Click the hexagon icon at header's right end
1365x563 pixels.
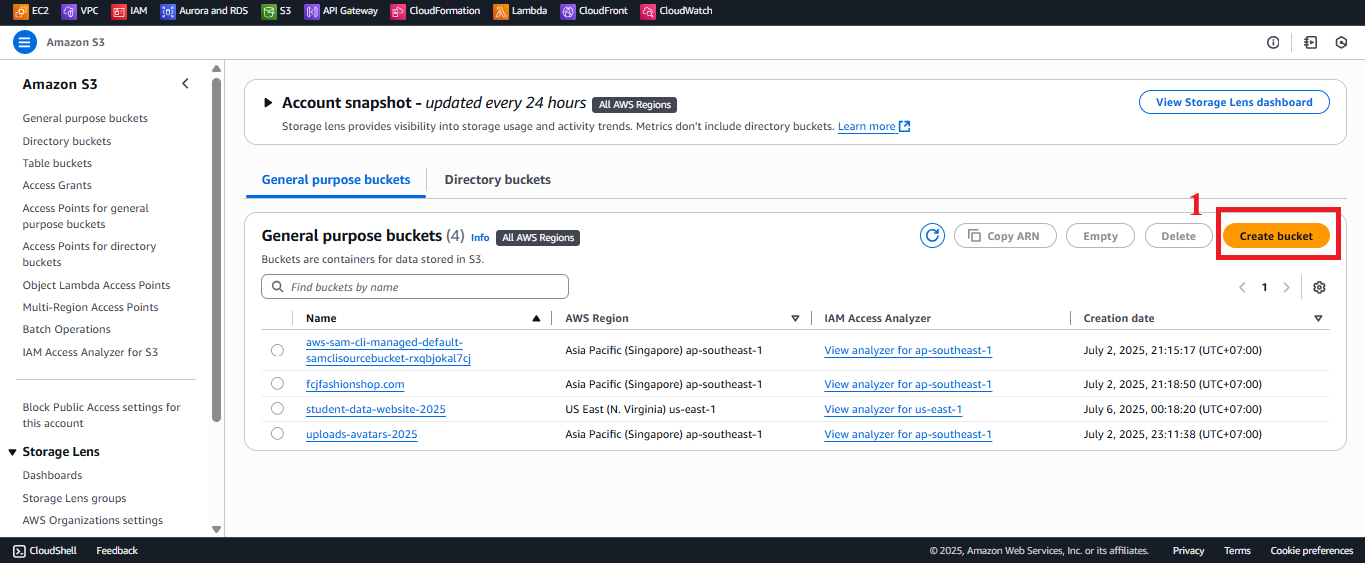click(1341, 42)
